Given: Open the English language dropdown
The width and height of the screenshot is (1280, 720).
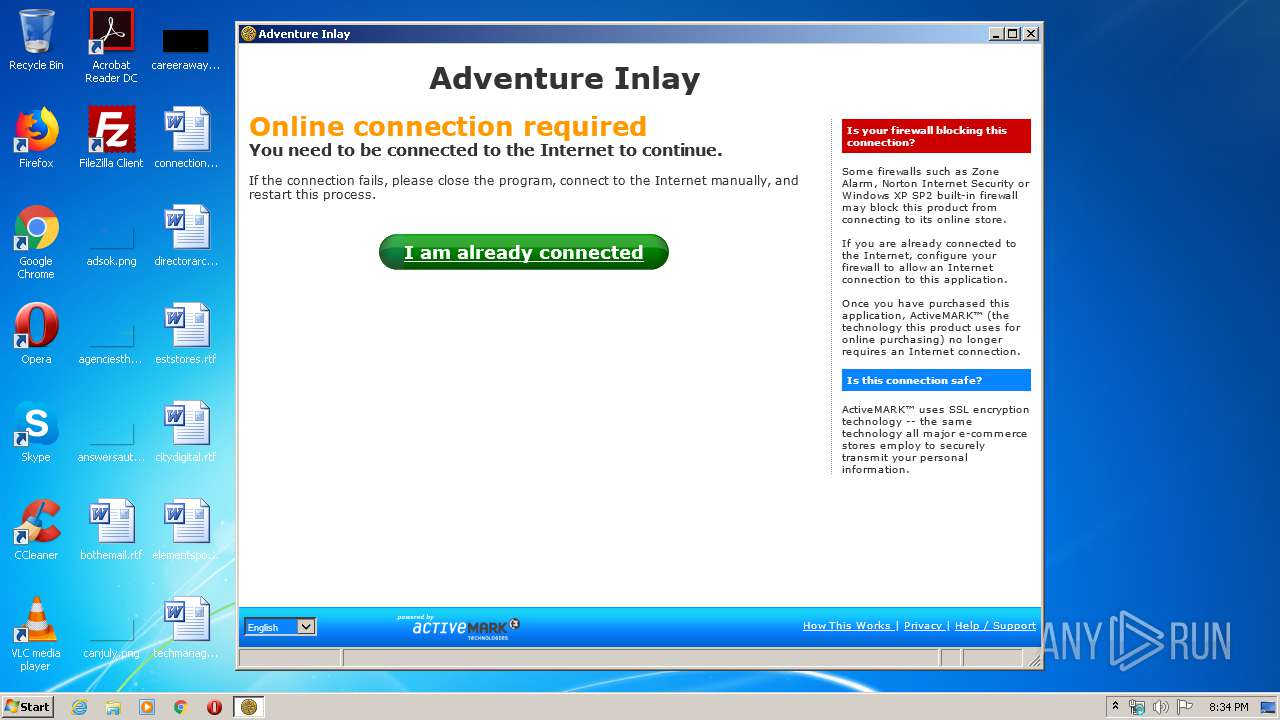Looking at the screenshot, I should point(280,627).
